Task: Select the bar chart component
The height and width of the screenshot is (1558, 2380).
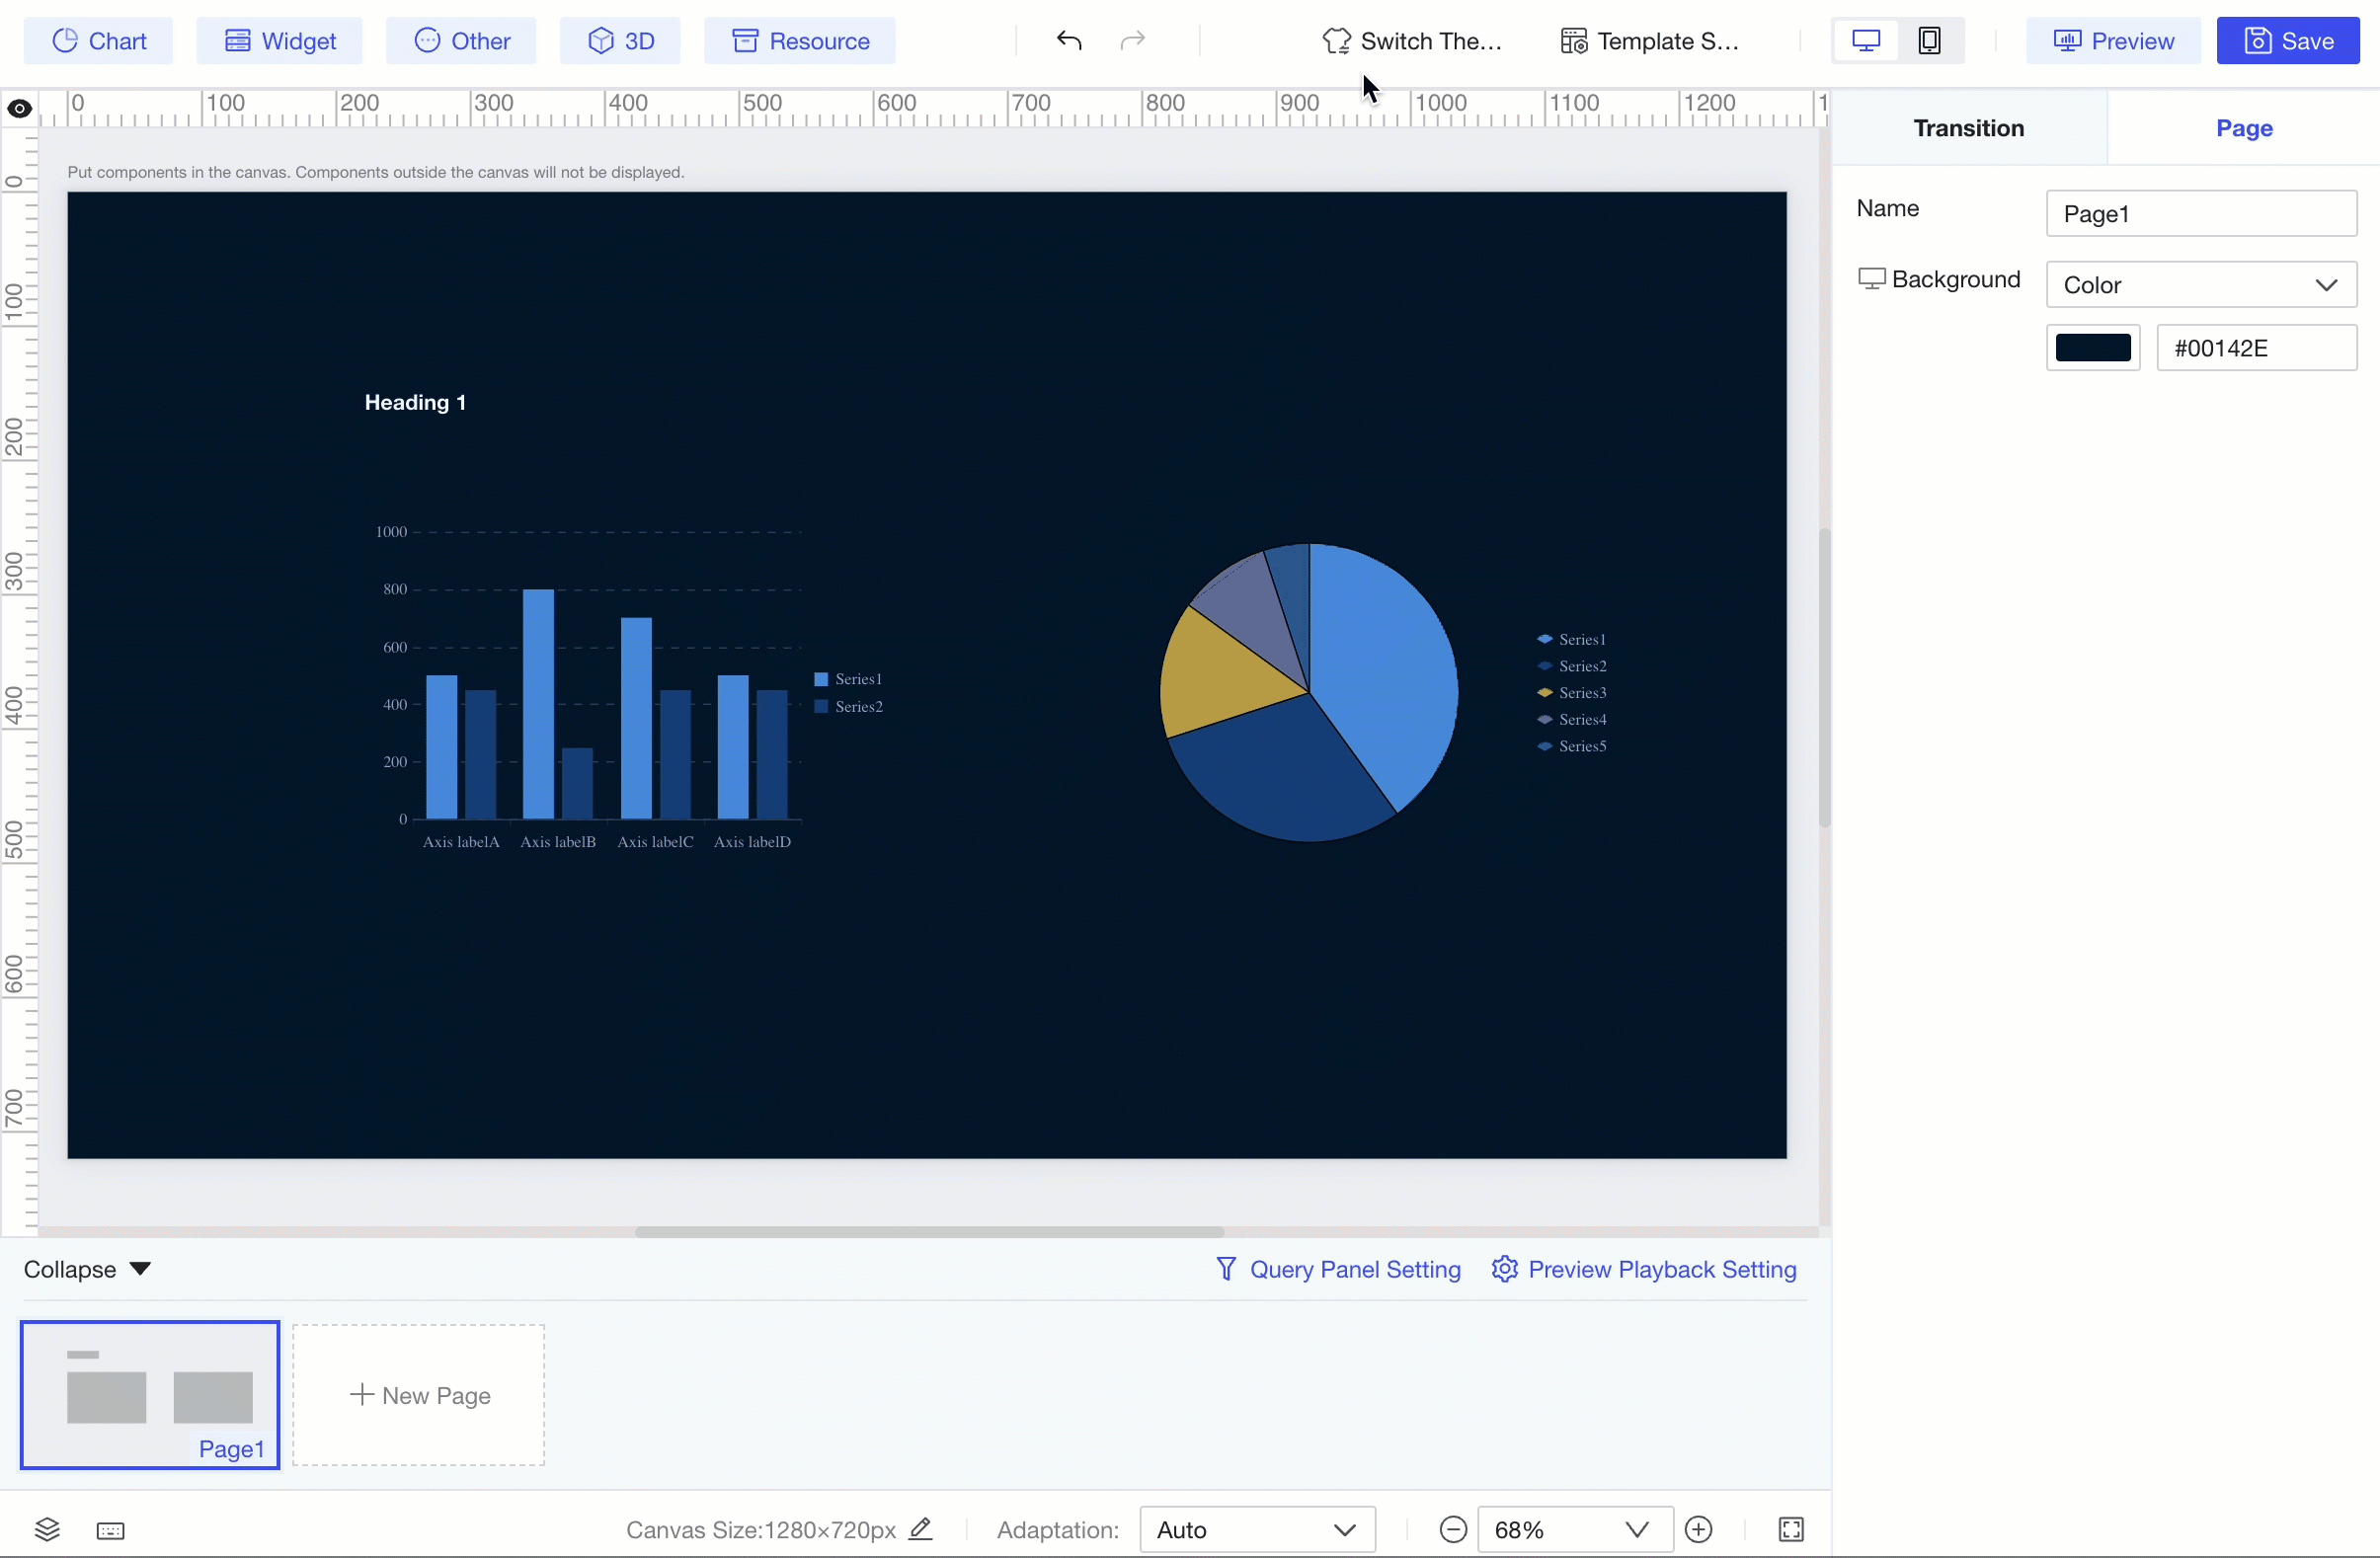Action: (628, 687)
